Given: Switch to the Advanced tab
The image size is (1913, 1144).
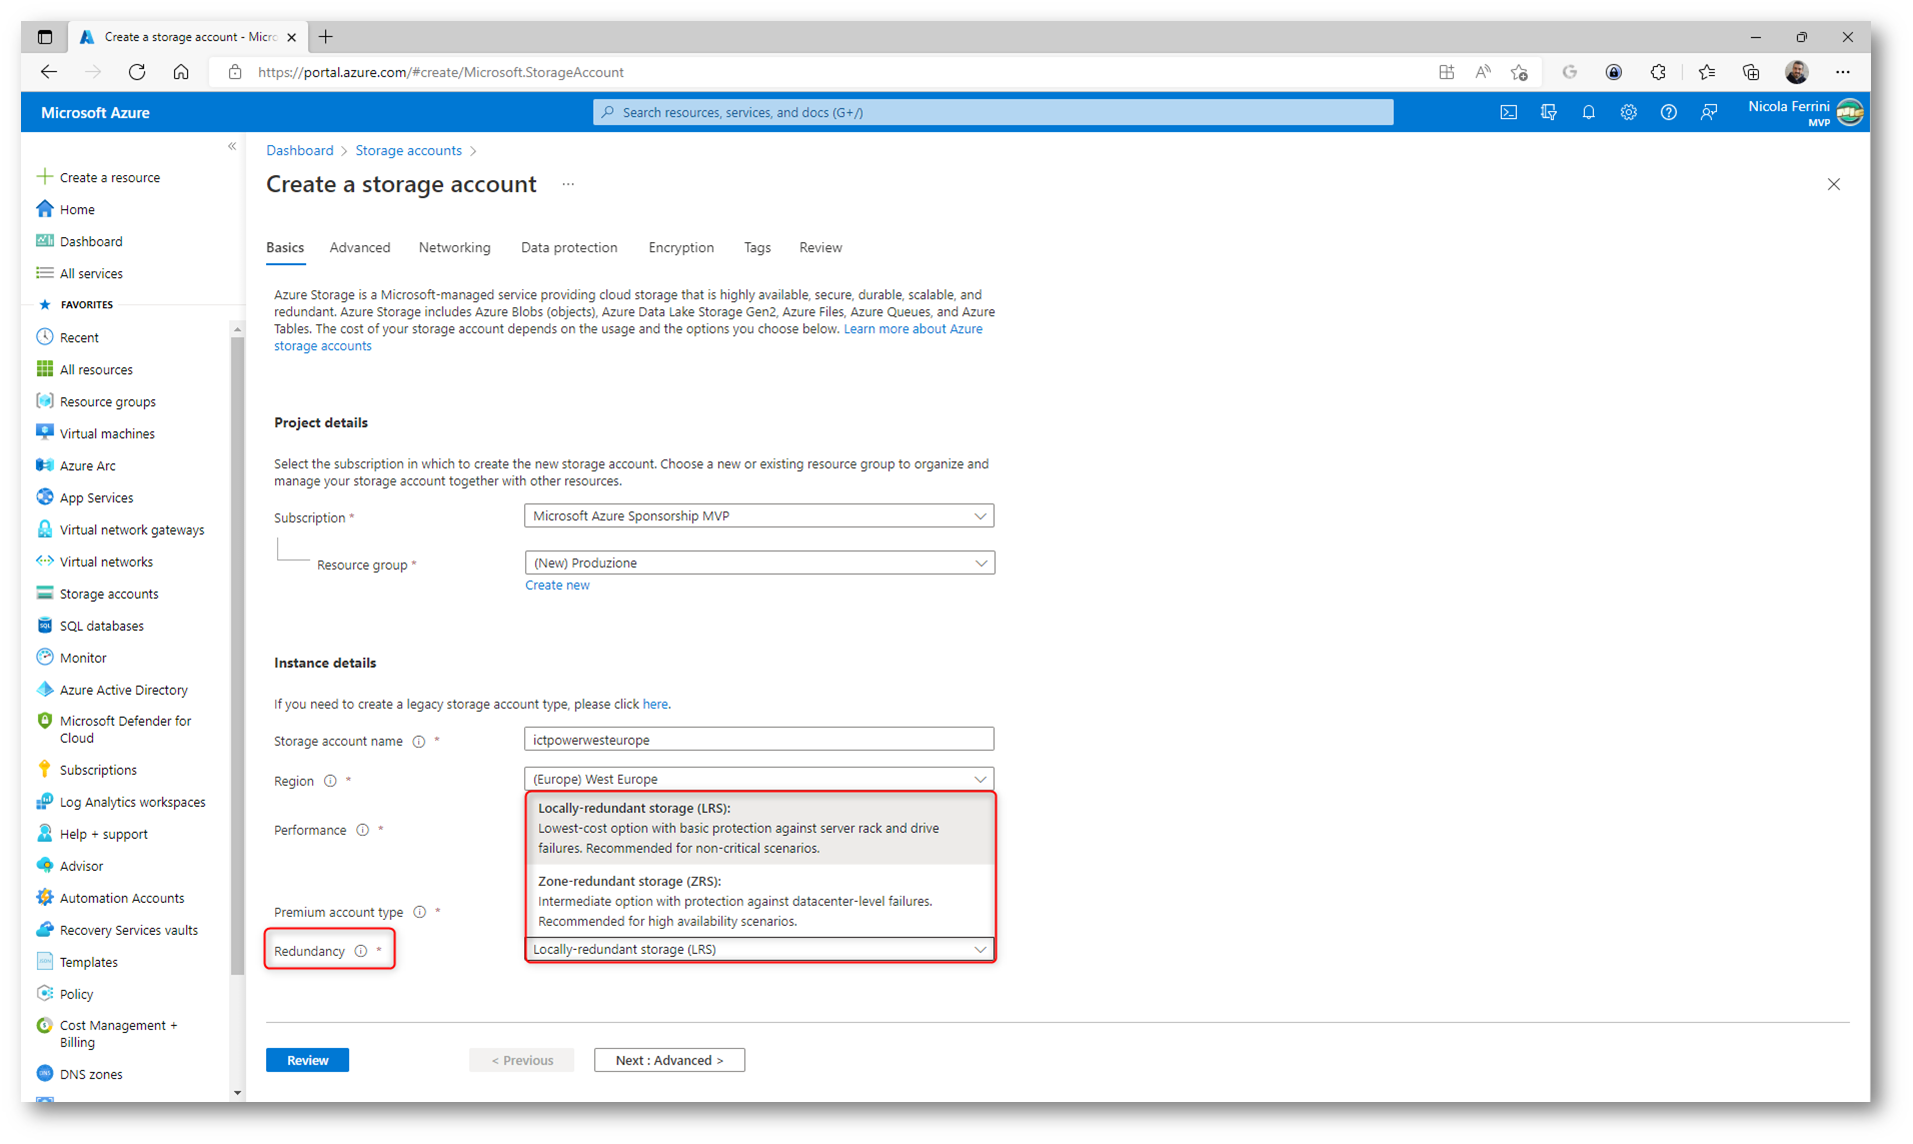Looking at the screenshot, I should coord(360,247).
